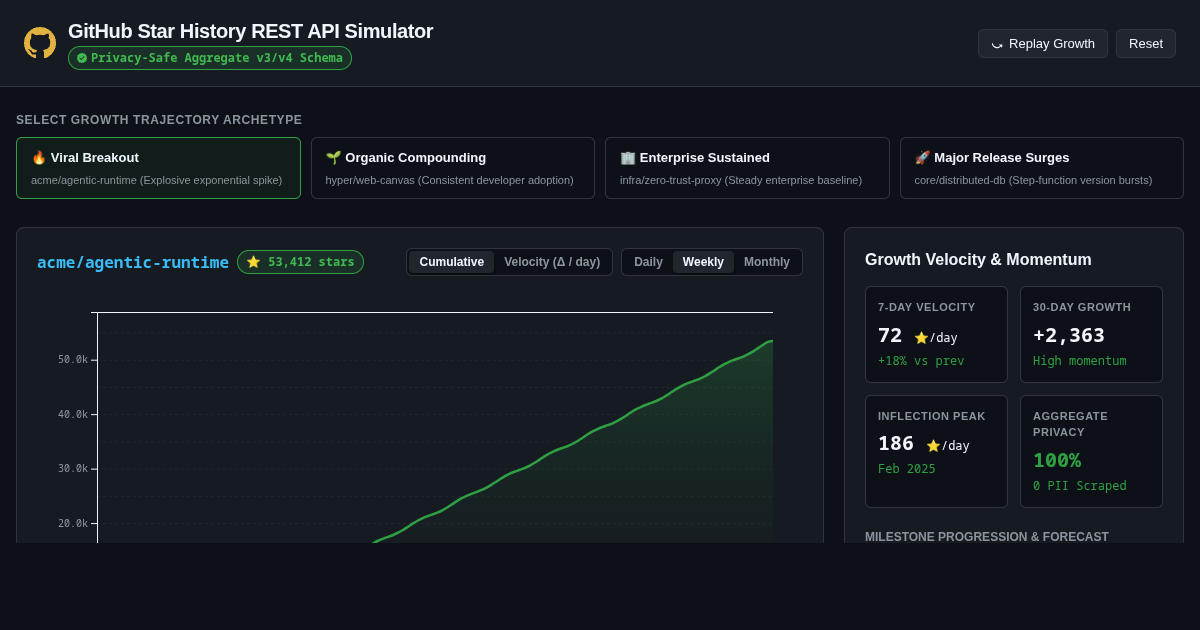Image resolution: width=1200 pixels, height=630 pixels.
Task: Click the fire icon on Viral Breakout
Action: [x=39, y=157]
